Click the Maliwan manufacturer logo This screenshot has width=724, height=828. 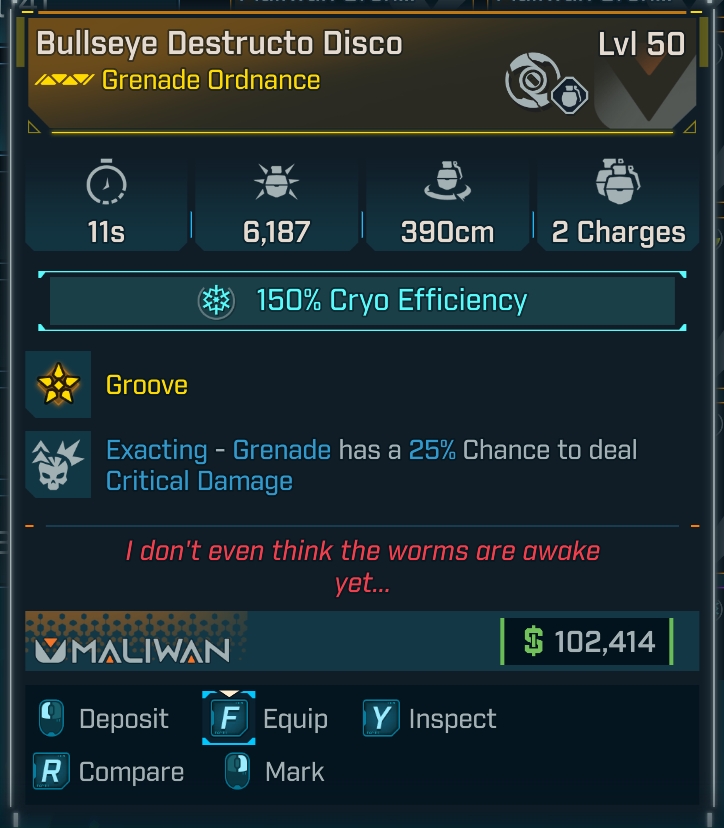click(133, 651)
